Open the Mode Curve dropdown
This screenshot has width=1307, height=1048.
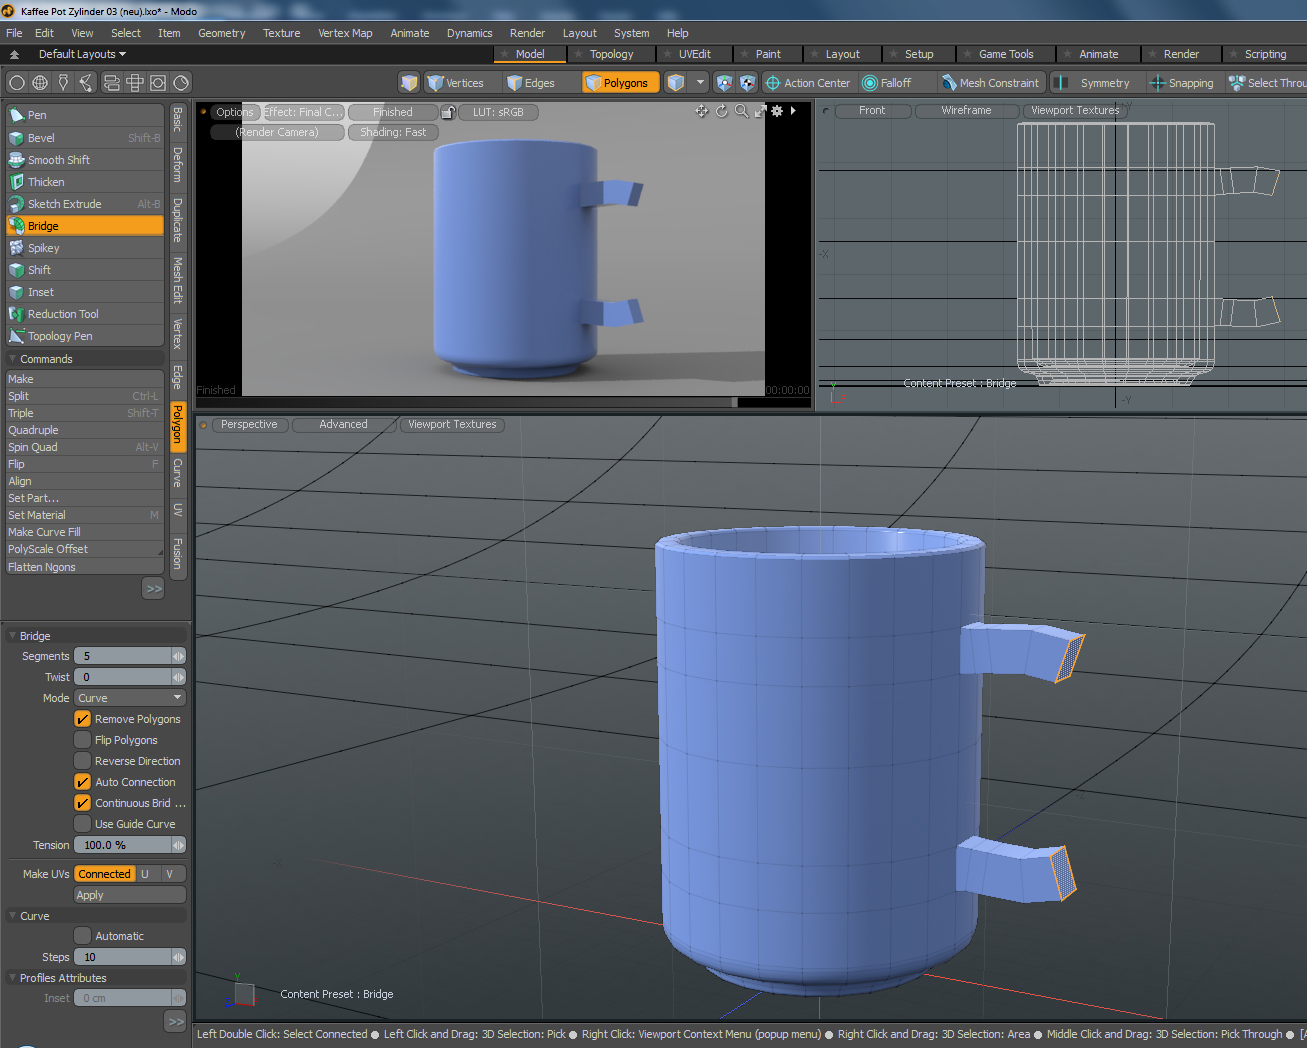click(x=130, y=698)
